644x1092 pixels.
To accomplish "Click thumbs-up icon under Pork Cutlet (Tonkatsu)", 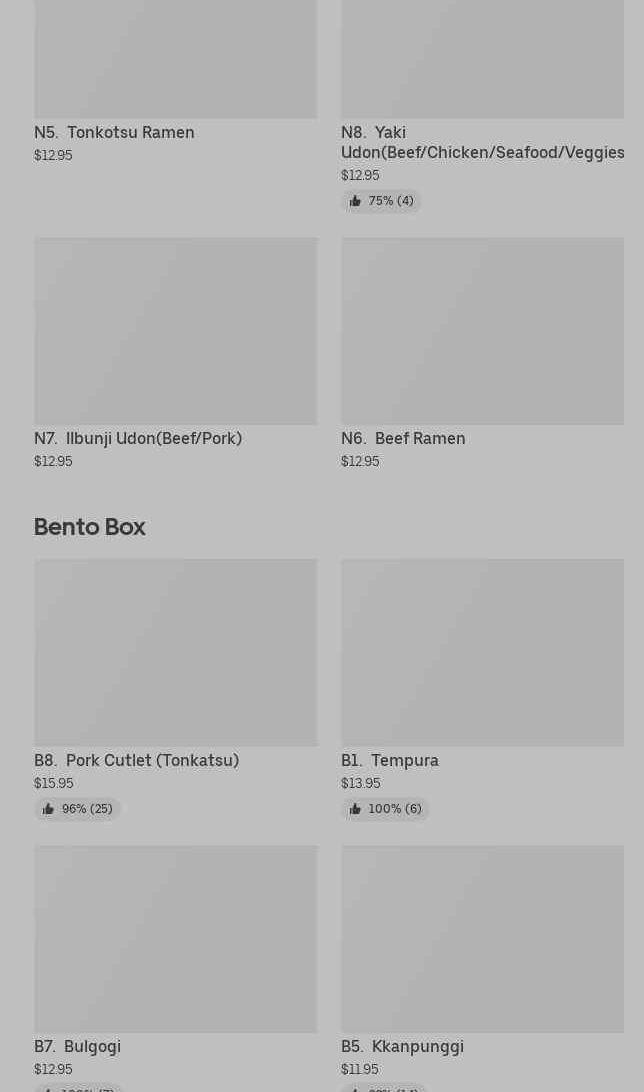I will [x=48, y=809].
